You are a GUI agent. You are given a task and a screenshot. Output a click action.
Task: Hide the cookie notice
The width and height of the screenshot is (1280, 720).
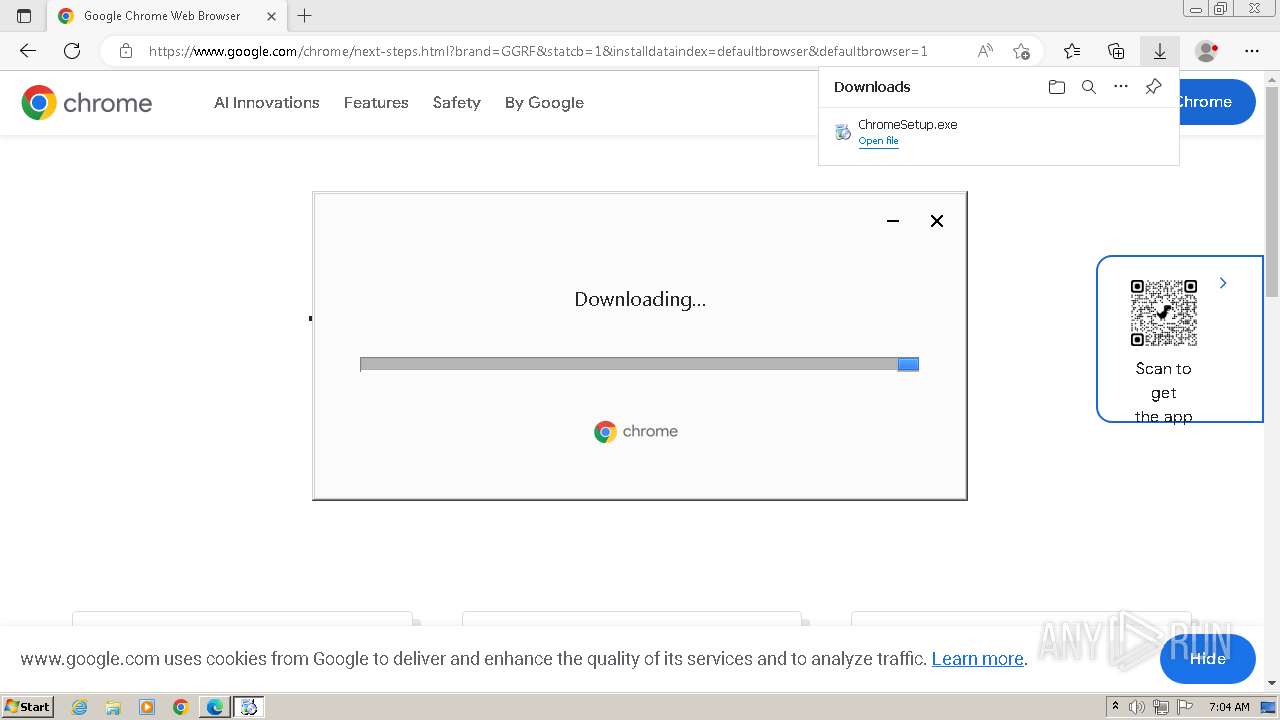(1208, 659)
